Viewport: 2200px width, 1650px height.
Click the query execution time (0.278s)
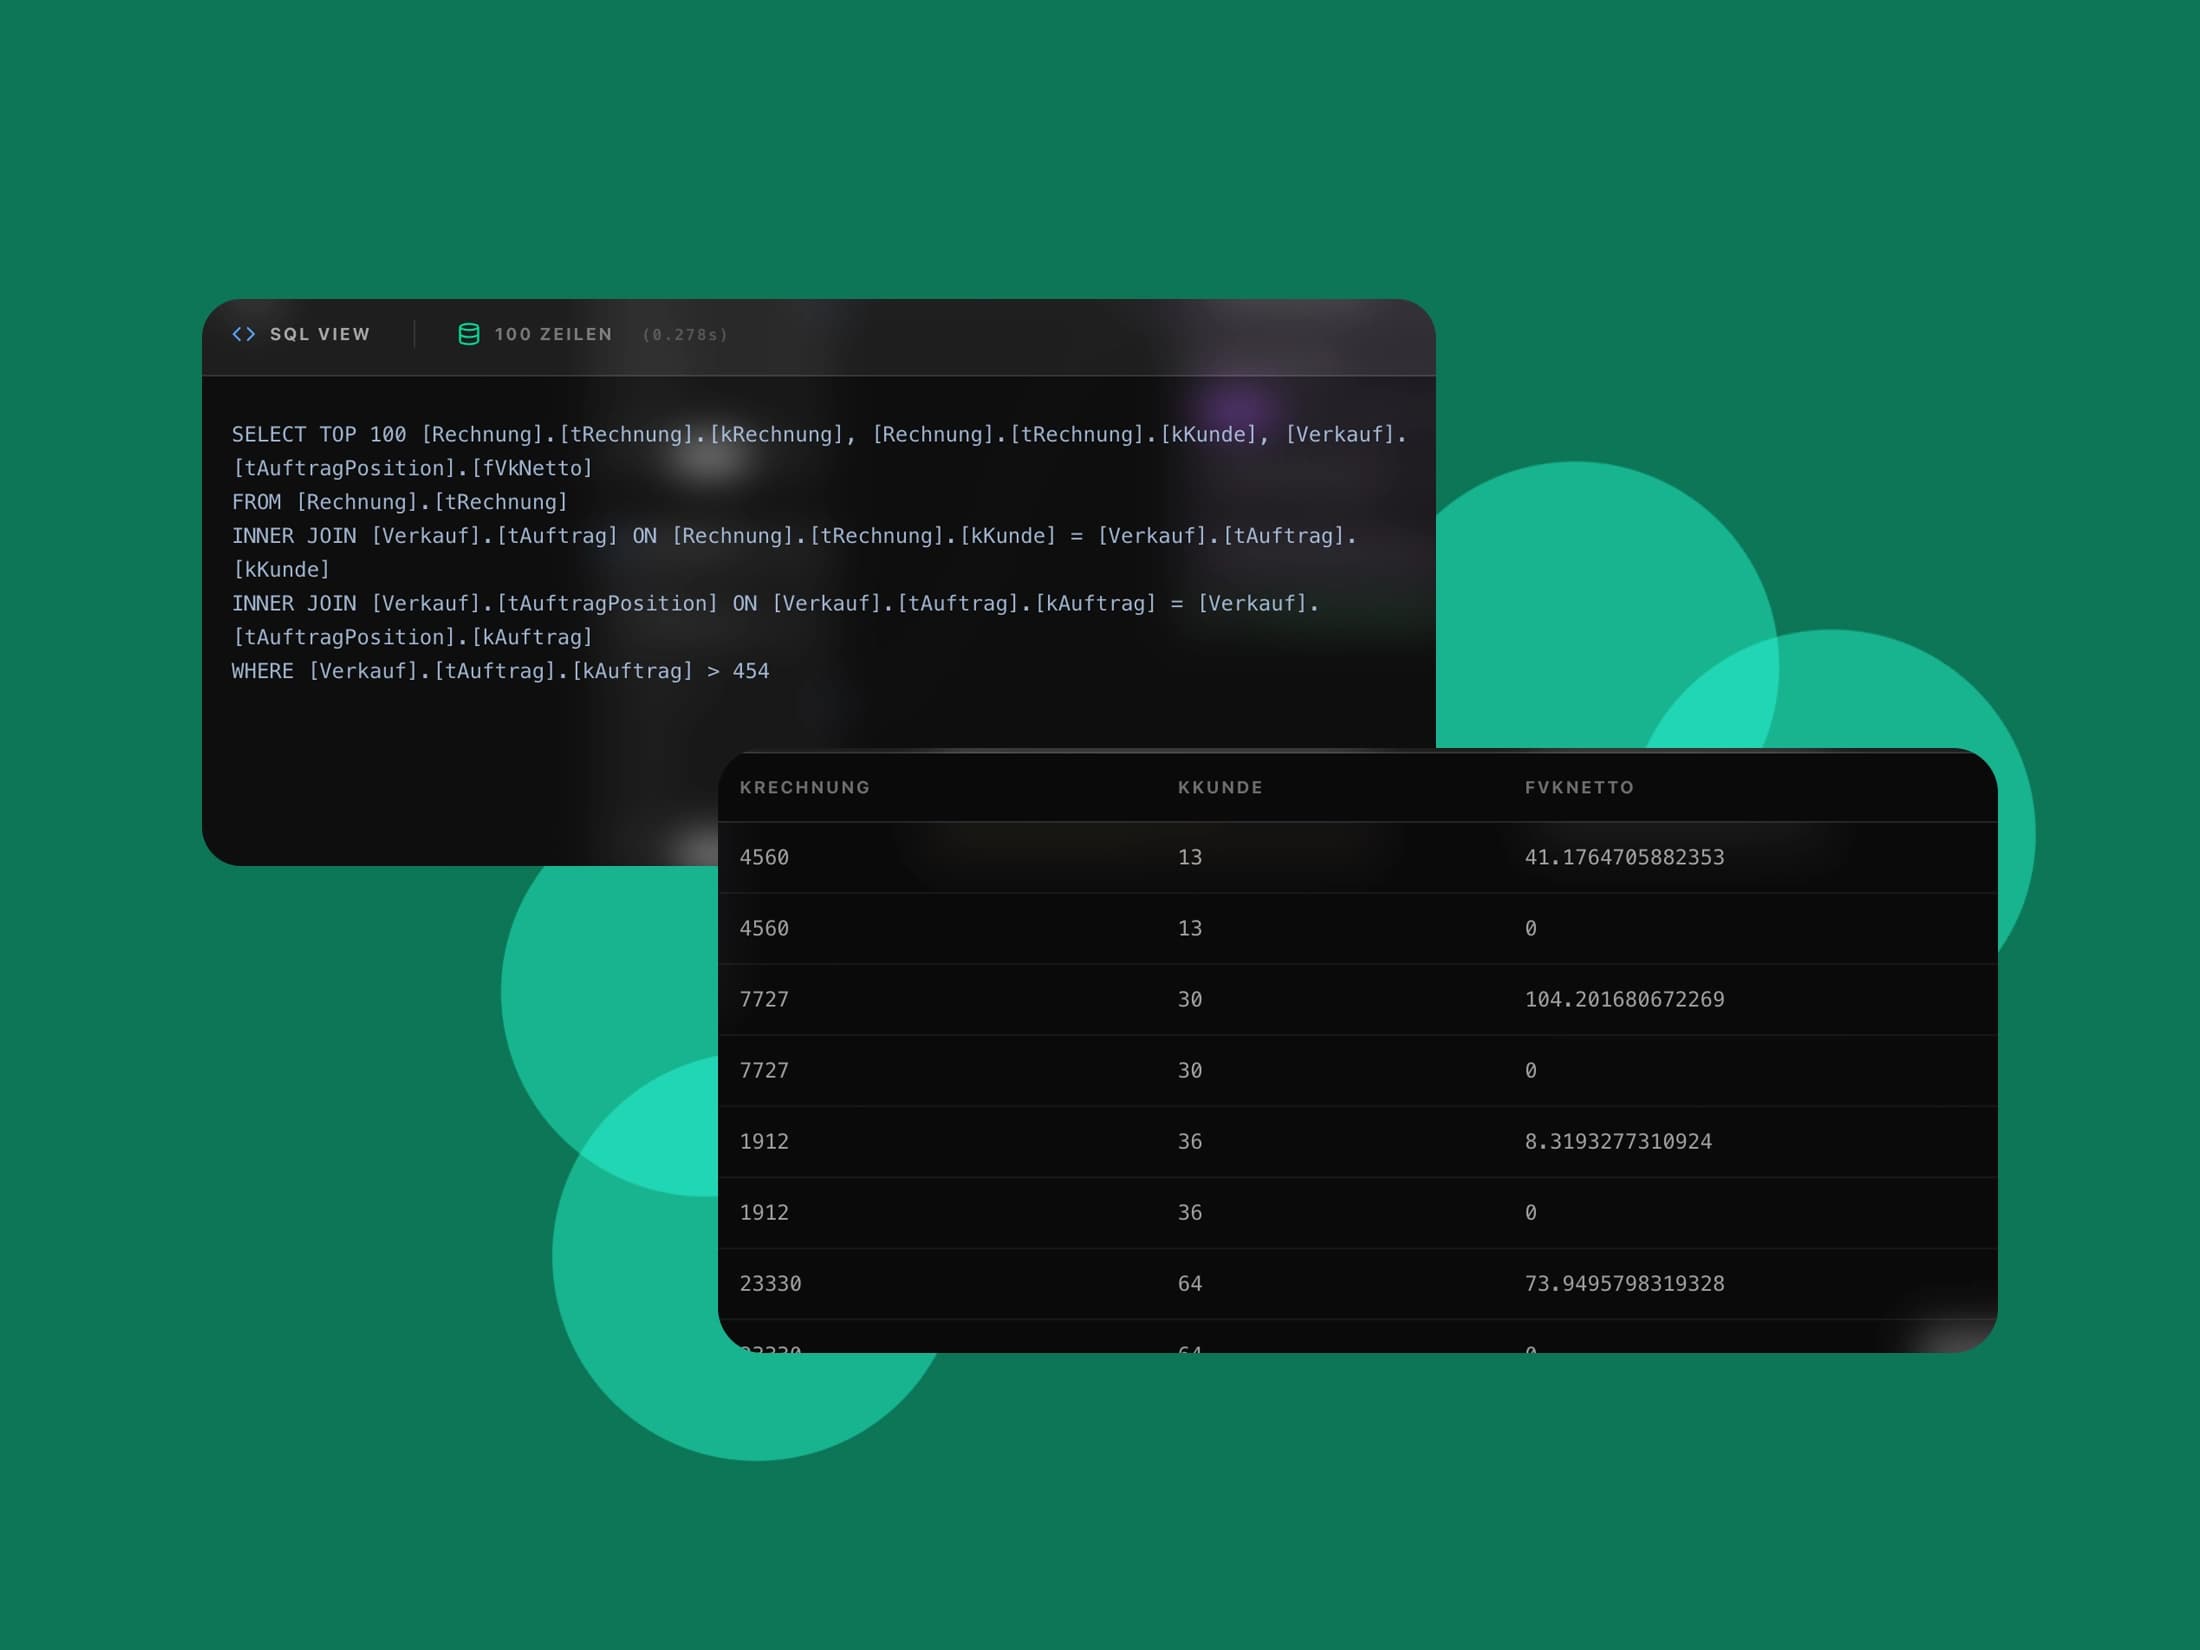(x=685, y=334)
